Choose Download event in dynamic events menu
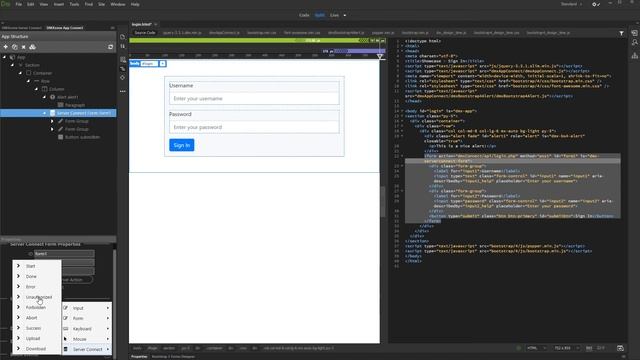 tap(37, 349)
